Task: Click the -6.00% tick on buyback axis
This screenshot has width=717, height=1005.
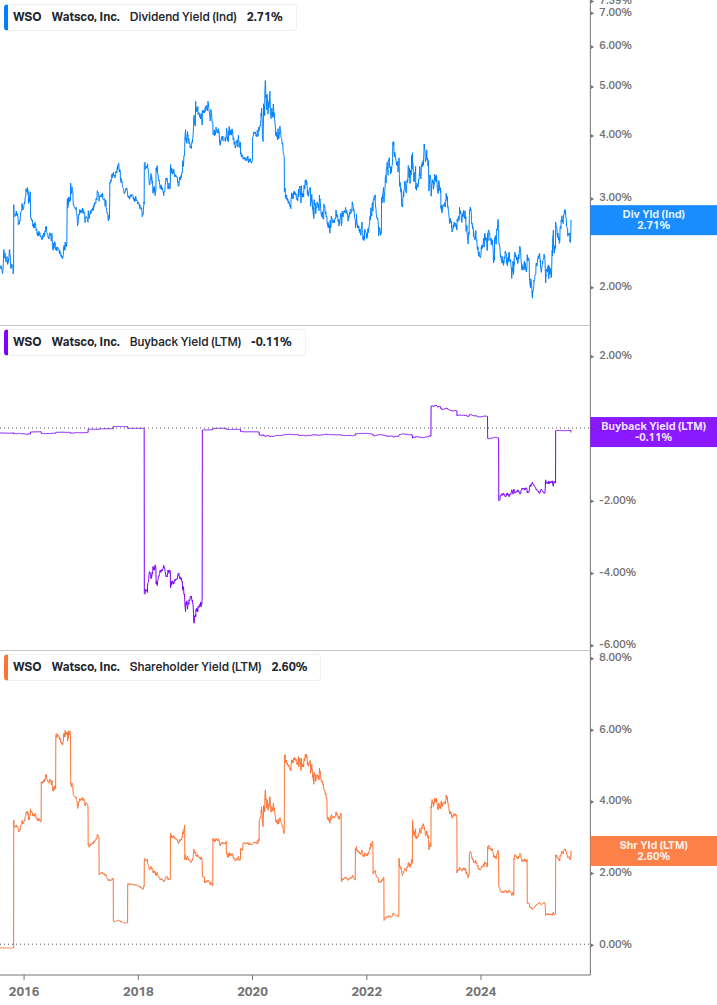Action: 617,644
